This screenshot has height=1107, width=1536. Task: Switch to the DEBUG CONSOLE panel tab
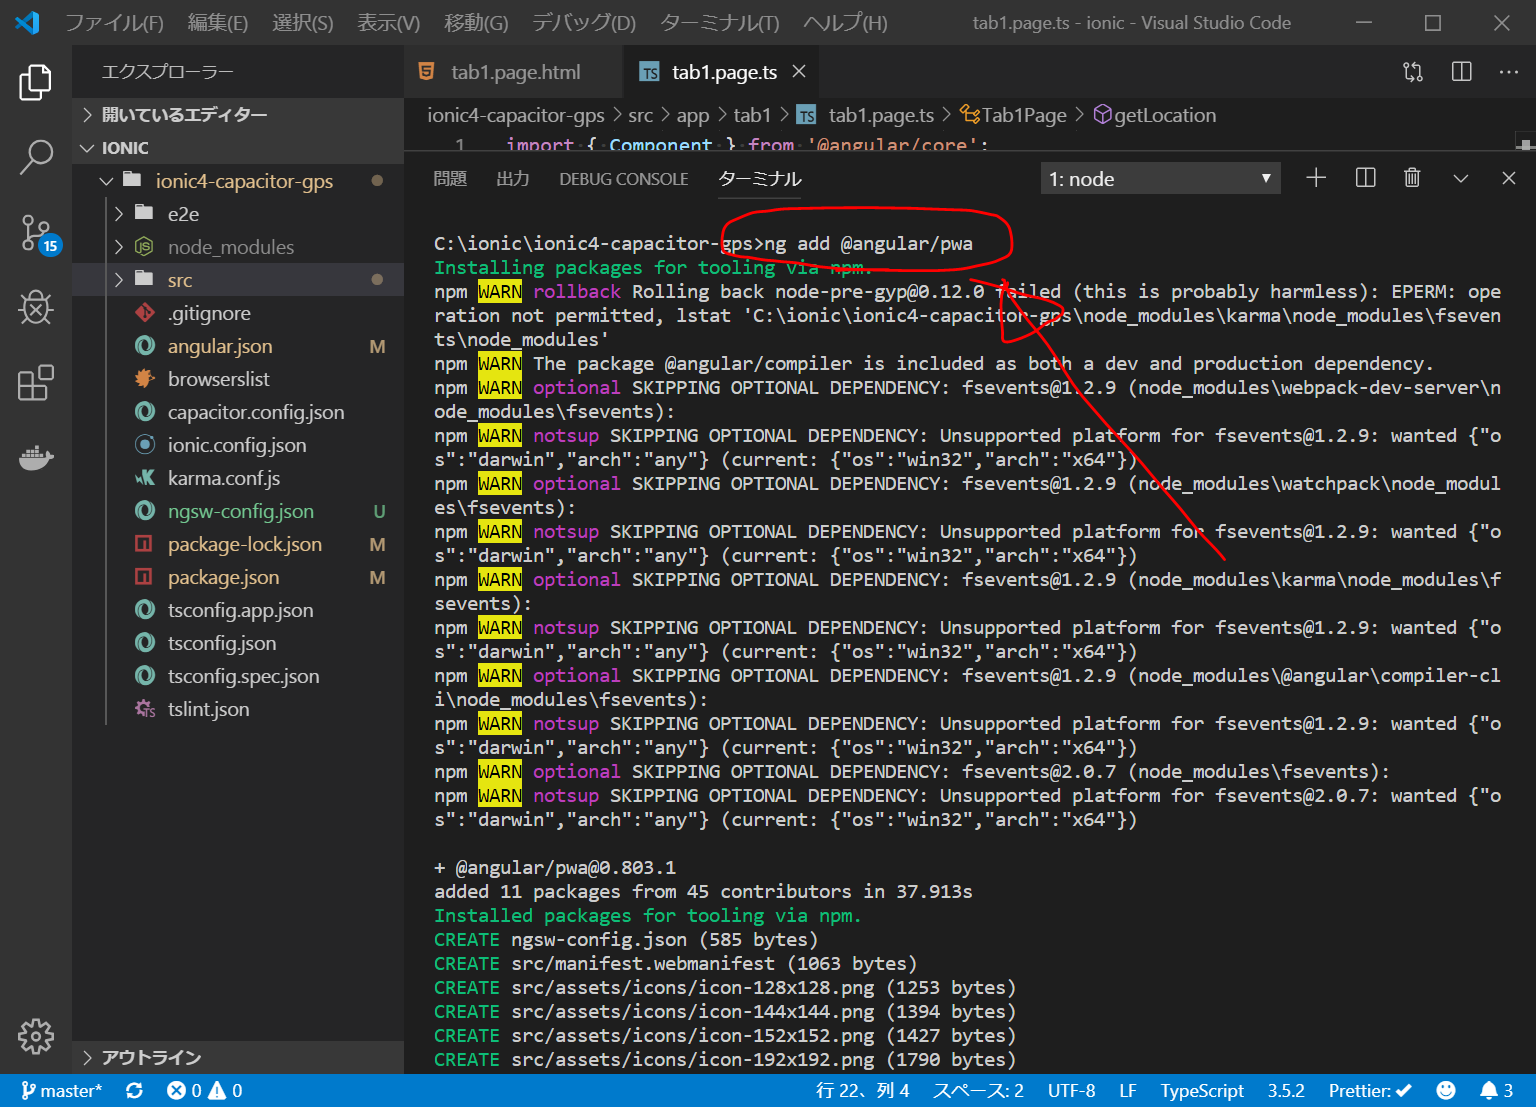point(623,179)
